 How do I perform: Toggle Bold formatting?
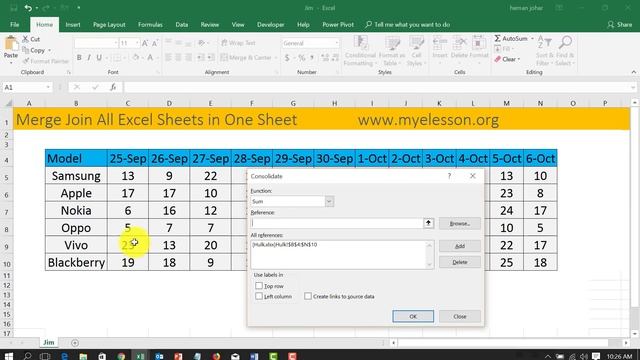click(x=79, y=58)
